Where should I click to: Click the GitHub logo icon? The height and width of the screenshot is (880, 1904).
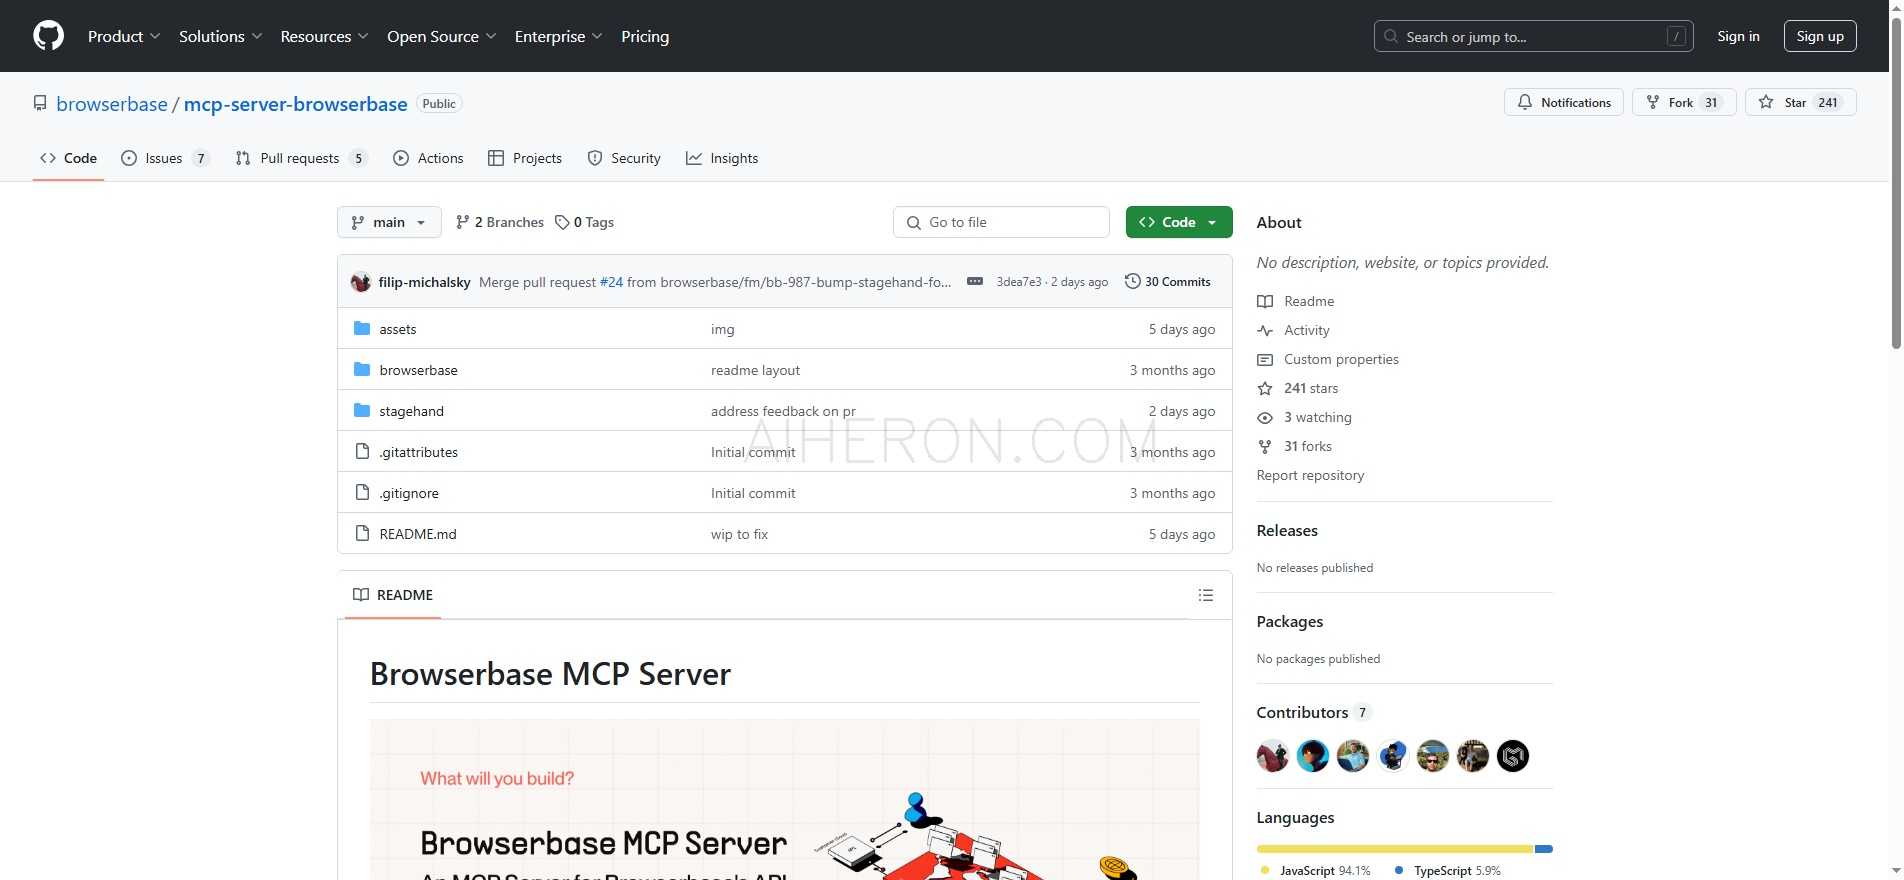tap(48, 36)
